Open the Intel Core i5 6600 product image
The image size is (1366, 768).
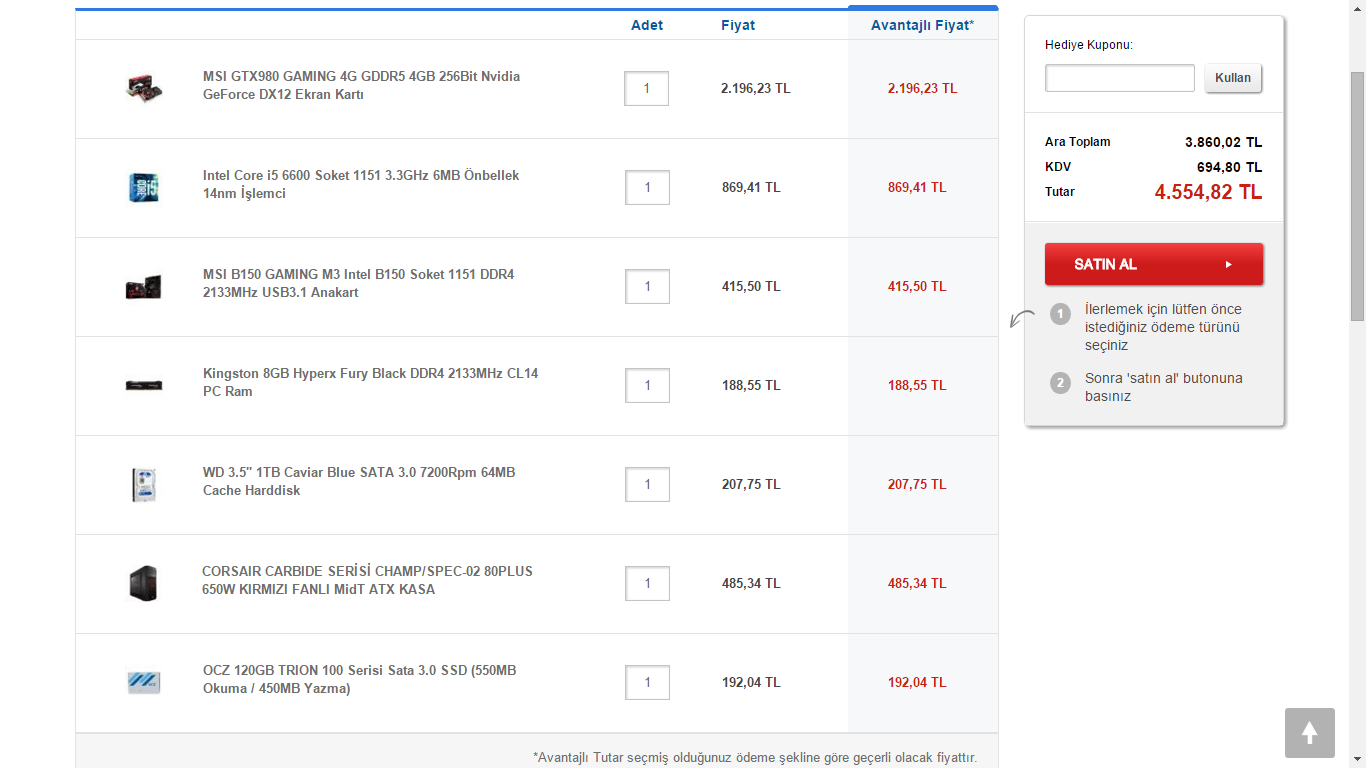tap(144, 187)
